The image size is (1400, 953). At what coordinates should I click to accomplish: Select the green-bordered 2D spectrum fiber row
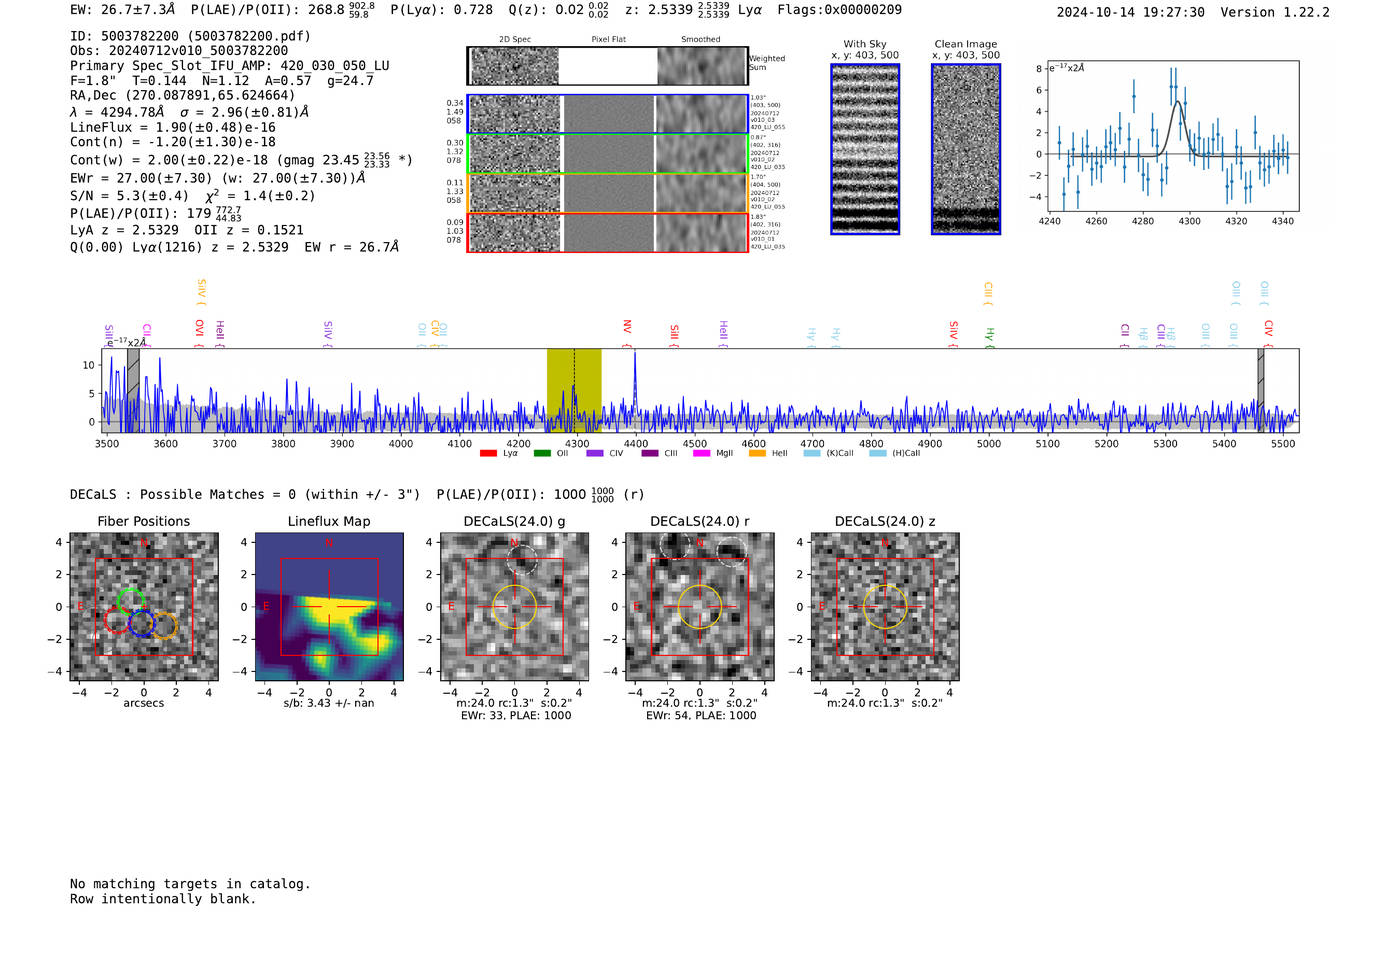click(x=607, y=154)
